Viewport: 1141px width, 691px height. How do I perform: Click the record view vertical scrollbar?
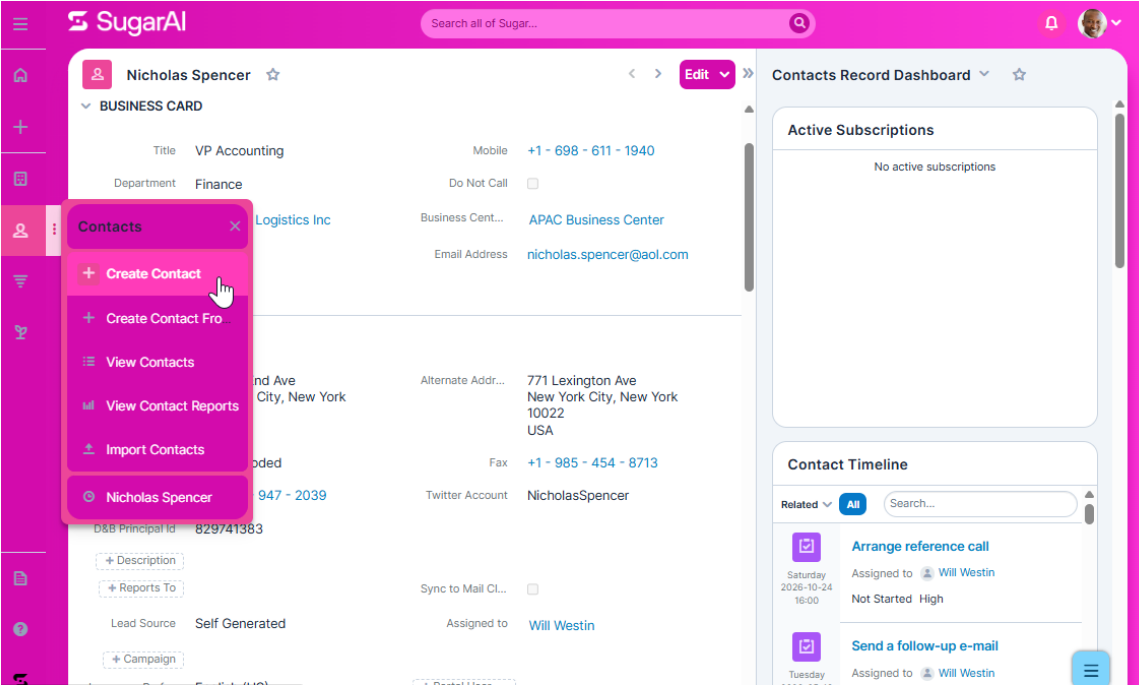[x=749, y=217]
